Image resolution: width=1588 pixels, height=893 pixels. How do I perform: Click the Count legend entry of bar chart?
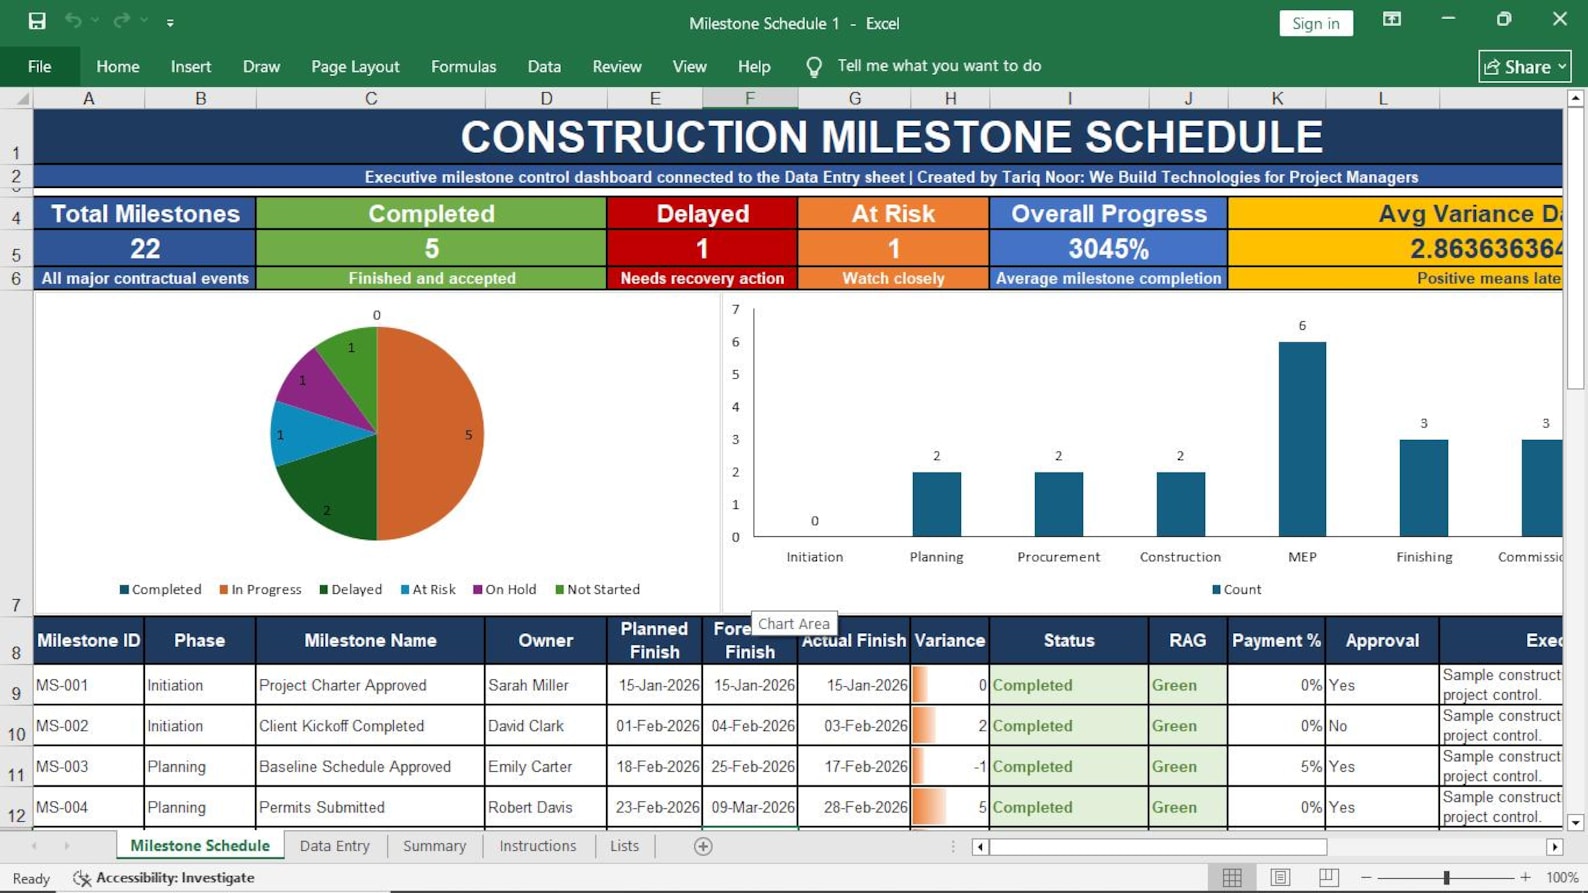(1237, 589)
